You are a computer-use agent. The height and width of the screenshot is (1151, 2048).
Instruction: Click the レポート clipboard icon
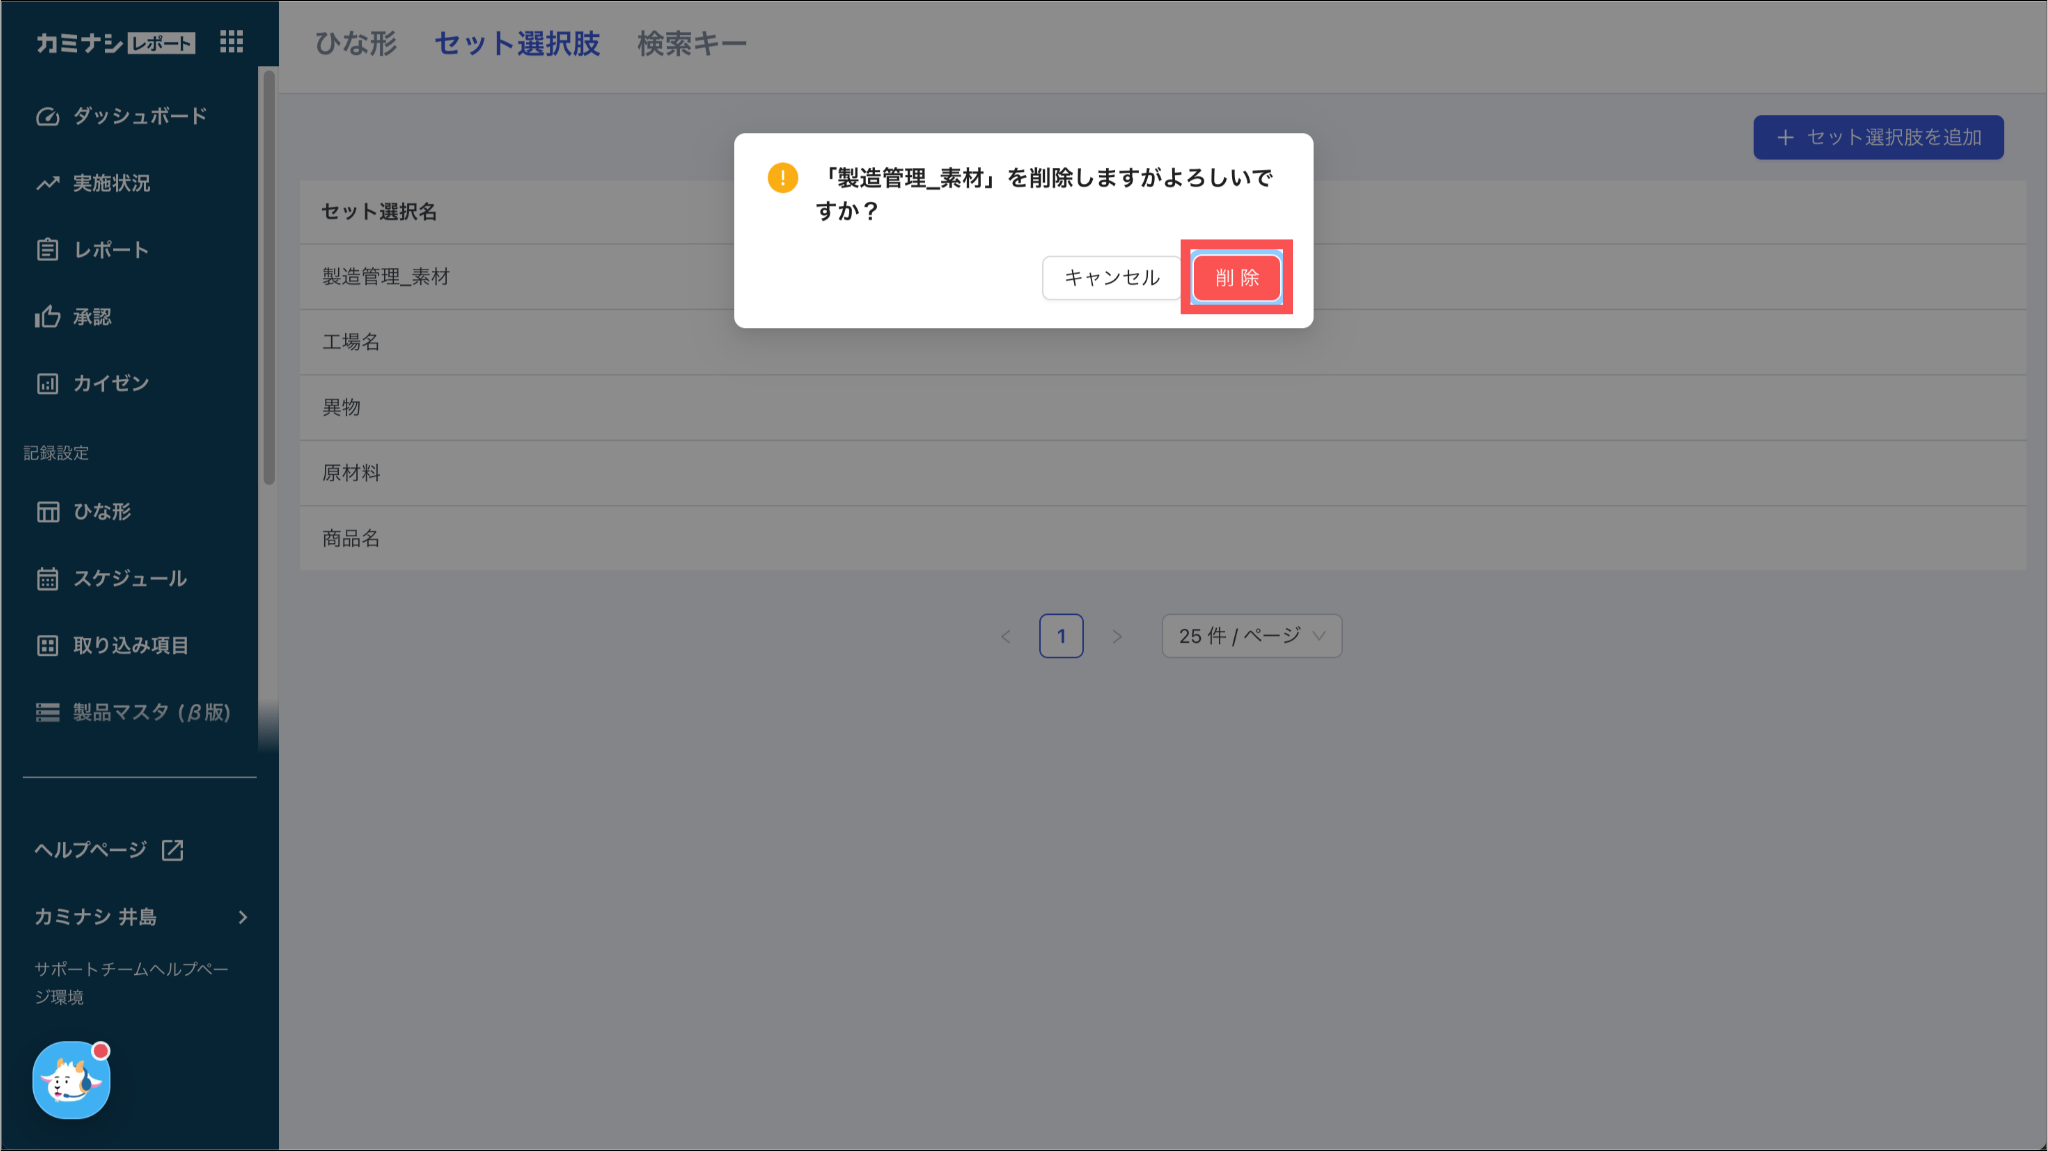(x=47, y=250)
